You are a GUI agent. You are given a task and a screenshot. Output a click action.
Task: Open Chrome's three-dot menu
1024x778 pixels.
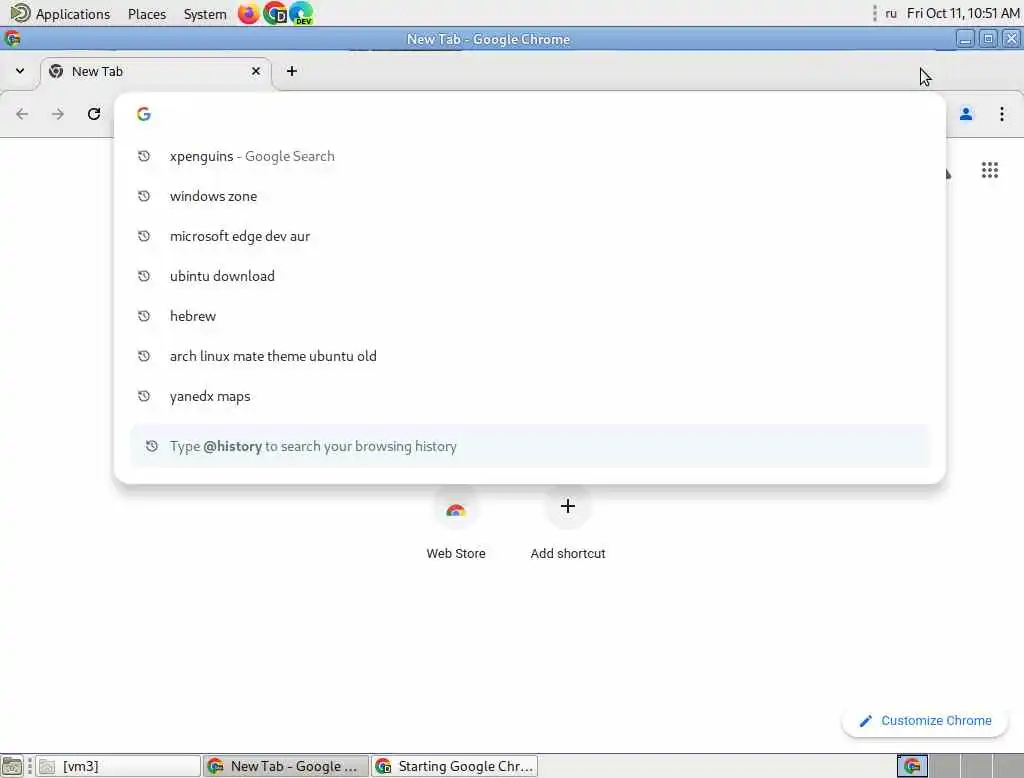point(1001,114)
